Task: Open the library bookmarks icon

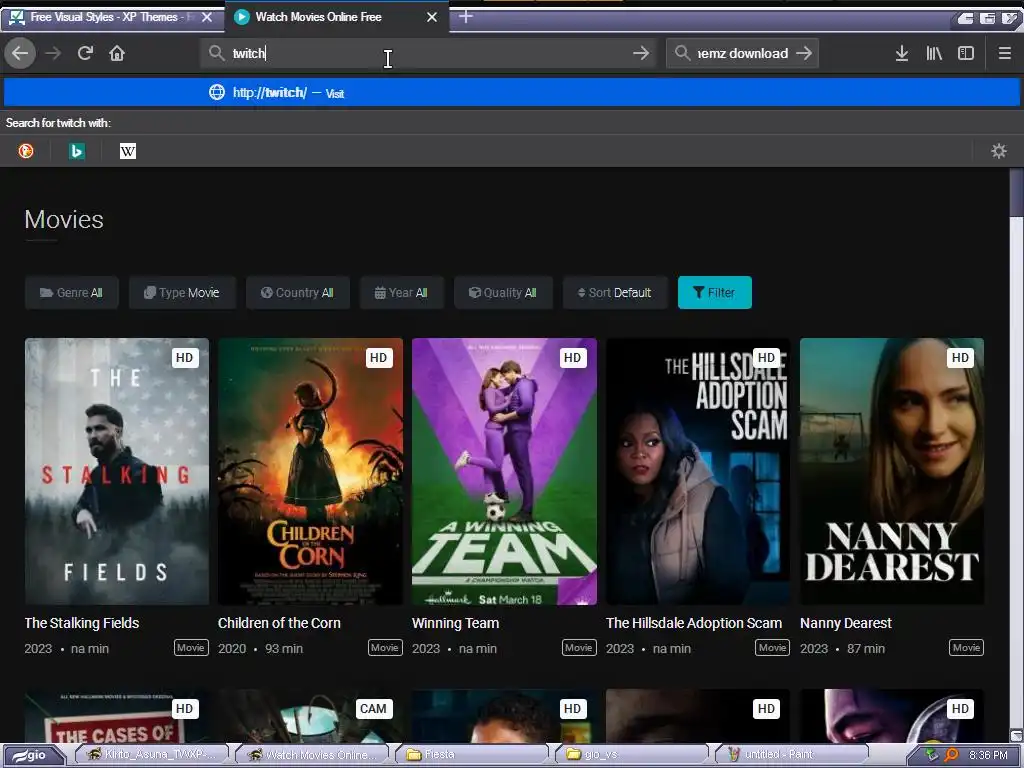Action: point(934,53)
